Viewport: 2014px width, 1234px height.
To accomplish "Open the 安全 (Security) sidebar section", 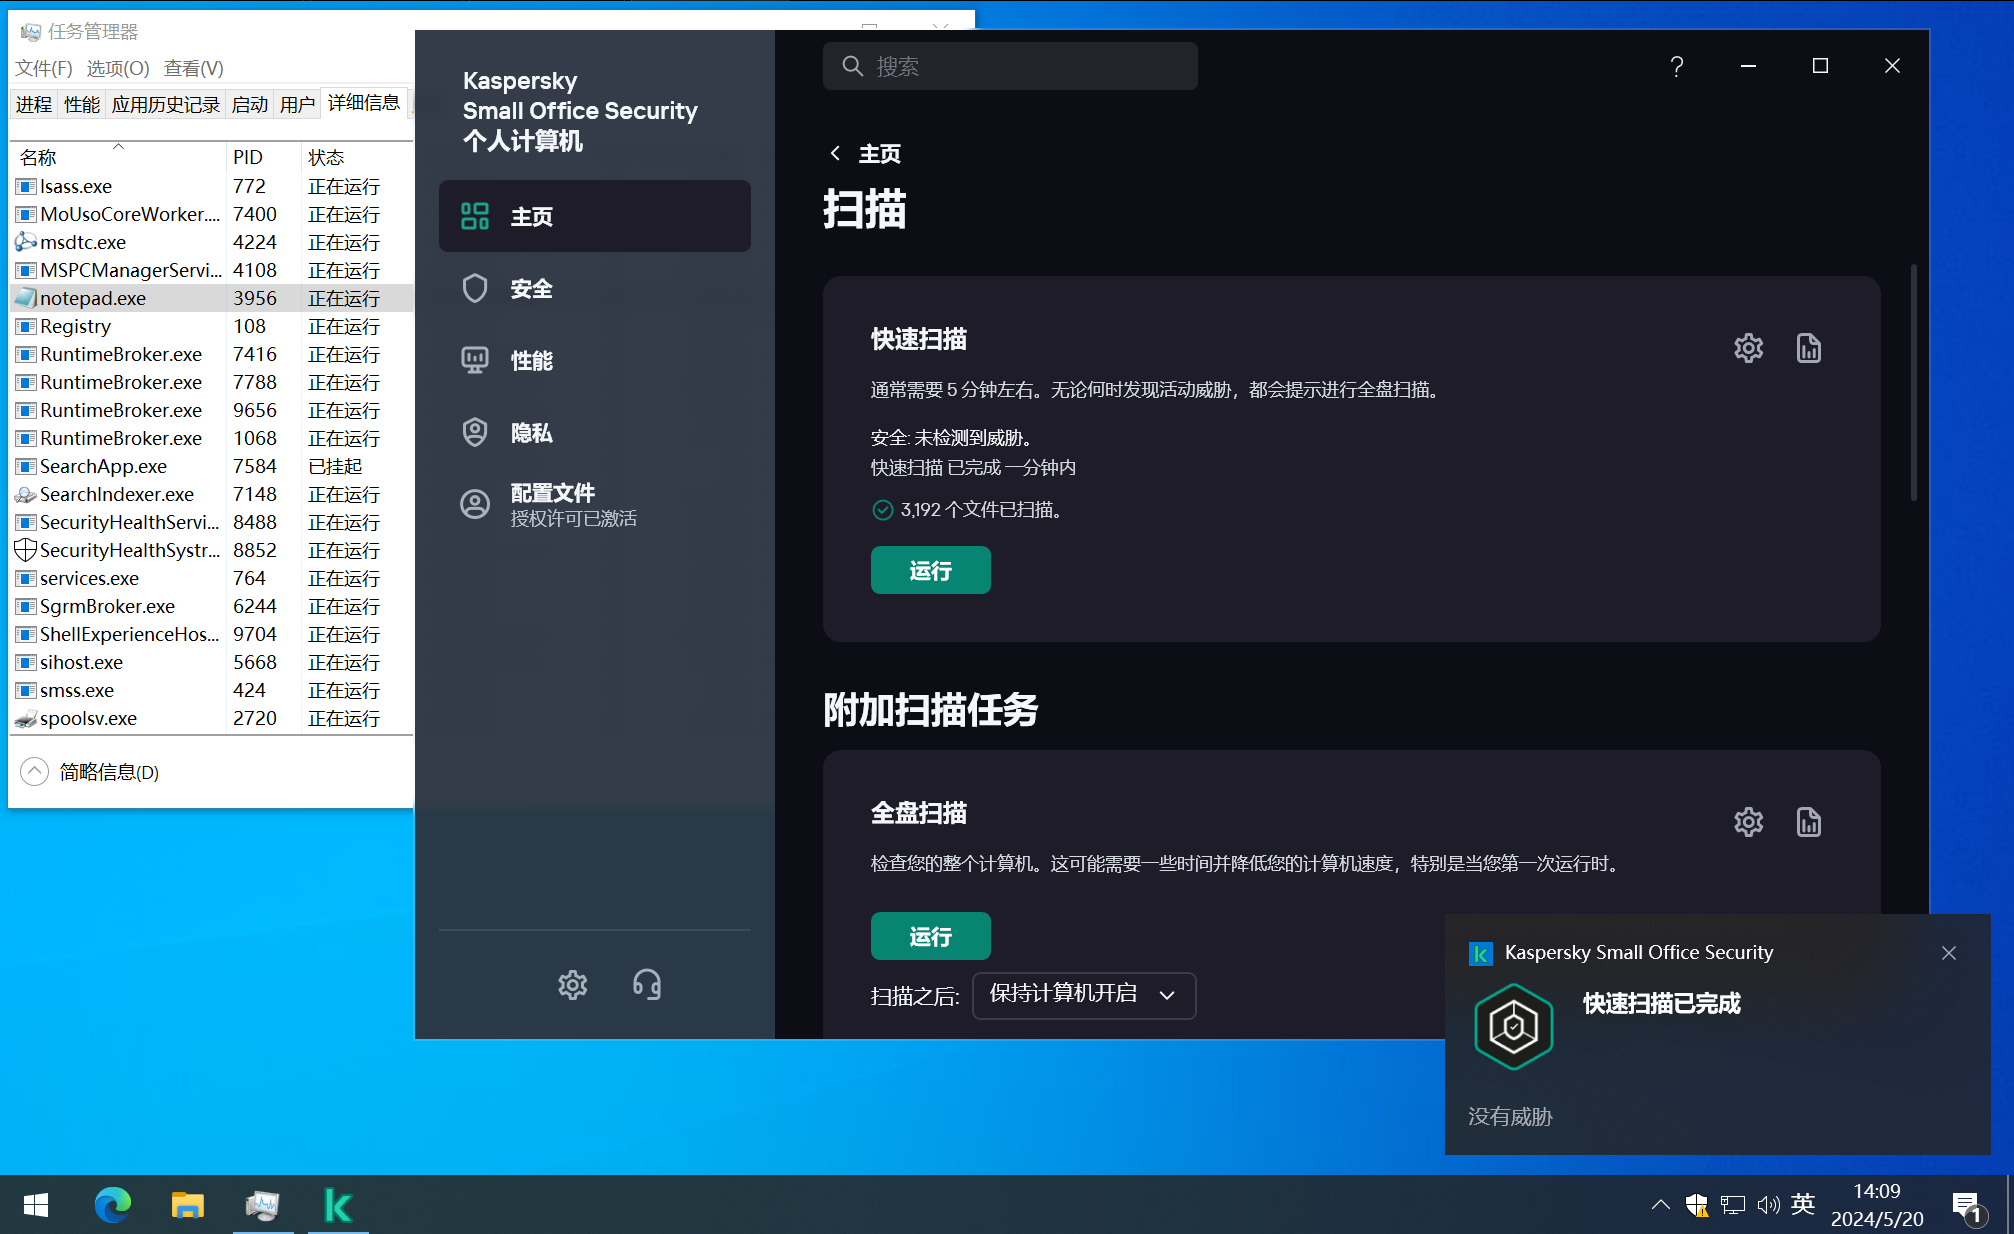I will click(x=531, y=289).
